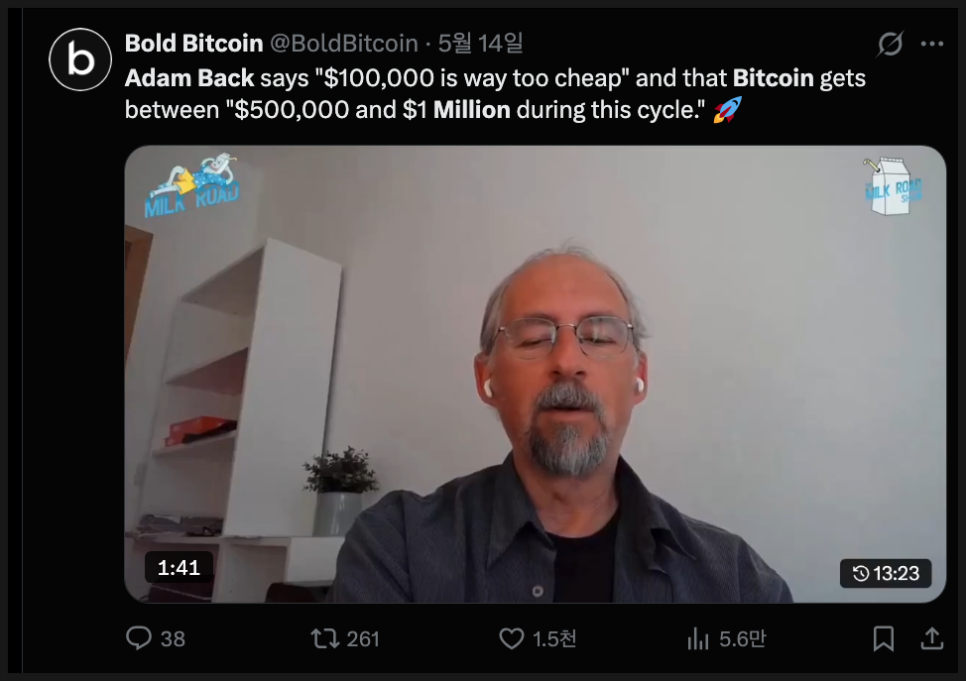
Task: Reply using the comment bubble icon
Action: [x=139, y=638]
